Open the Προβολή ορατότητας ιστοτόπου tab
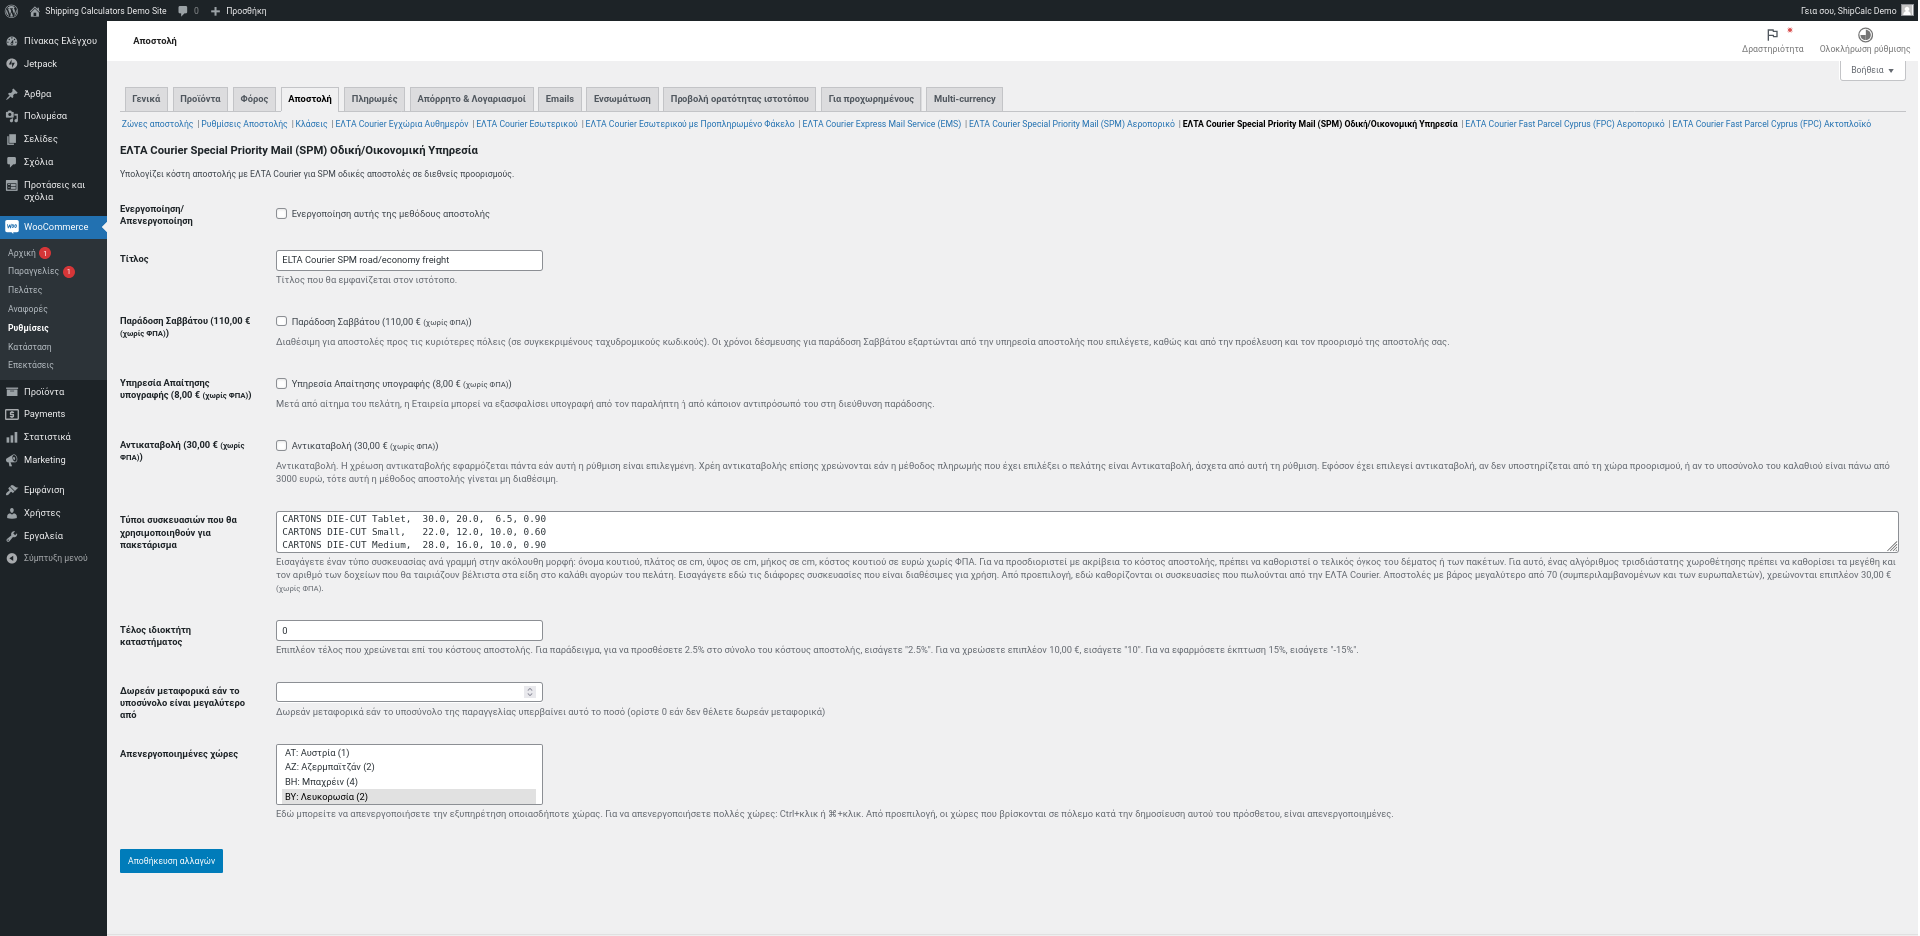 tap(739, 99)
